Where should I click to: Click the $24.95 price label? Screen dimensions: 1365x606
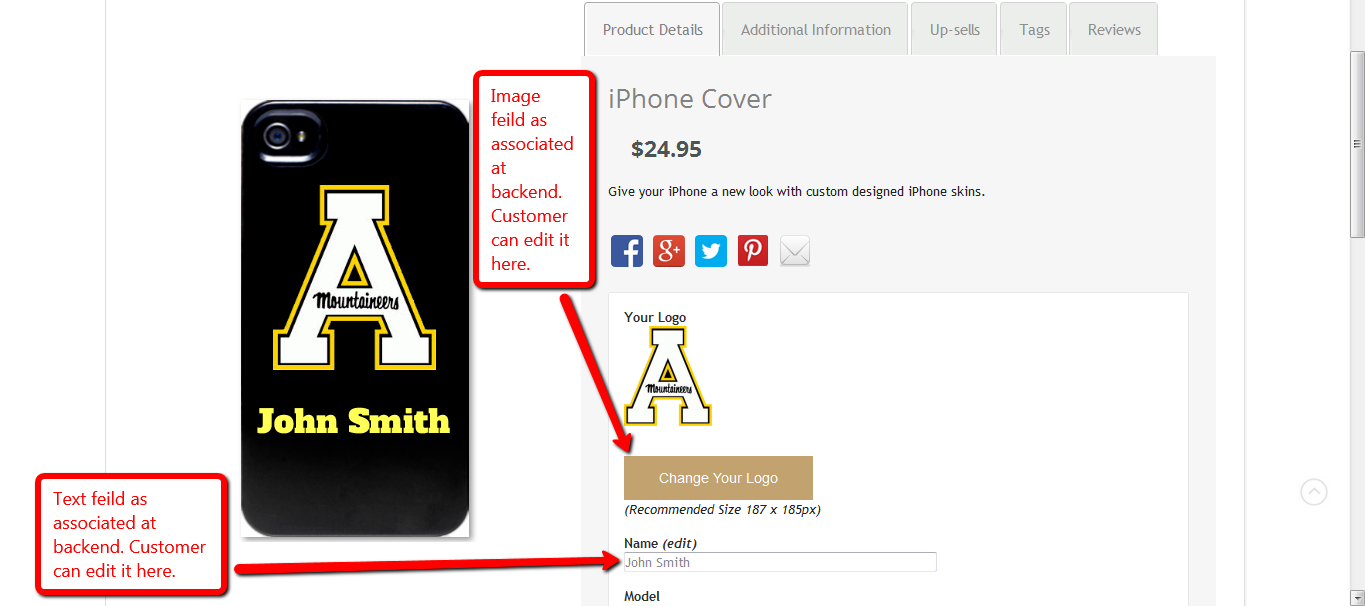point(666,150)
